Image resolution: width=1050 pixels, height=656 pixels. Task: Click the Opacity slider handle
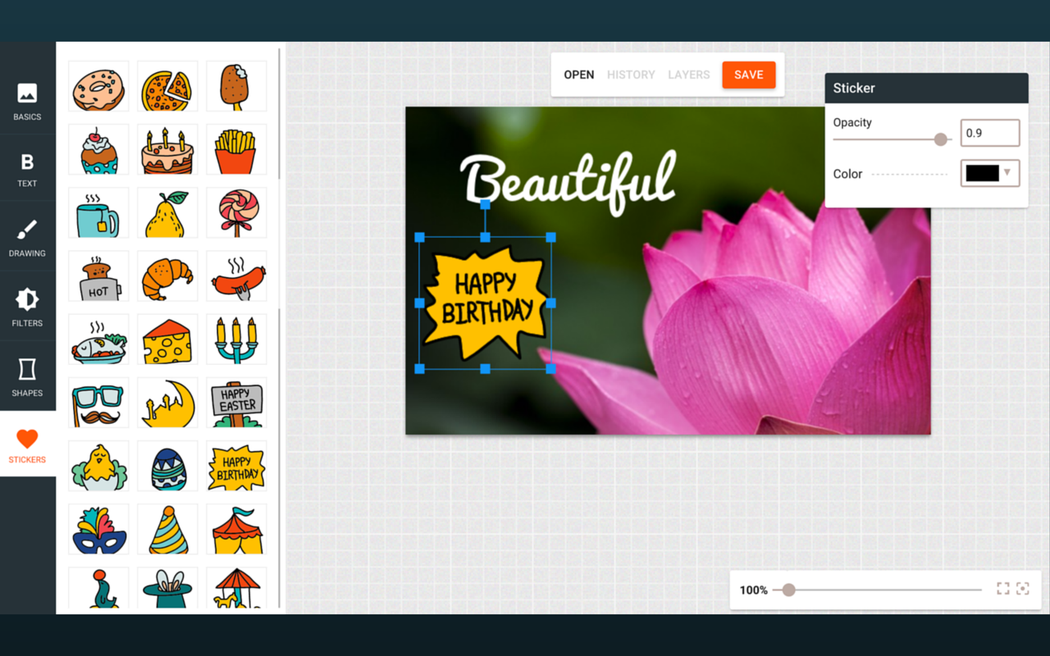click(940, 140)
